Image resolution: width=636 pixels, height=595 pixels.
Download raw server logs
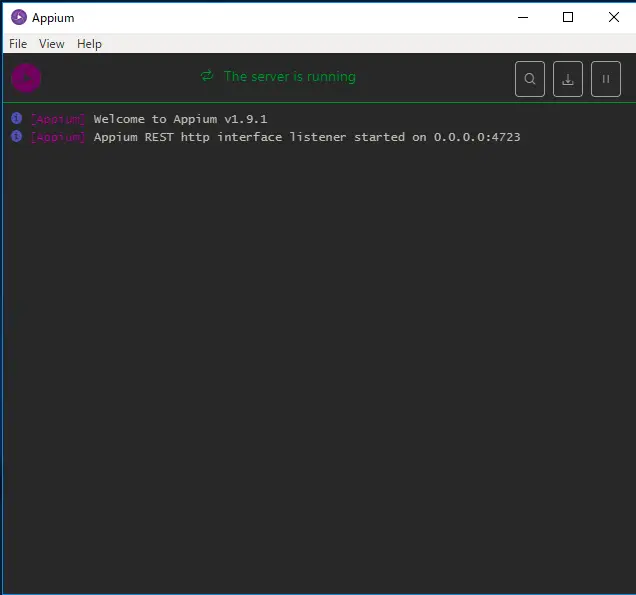click(568, 79)
